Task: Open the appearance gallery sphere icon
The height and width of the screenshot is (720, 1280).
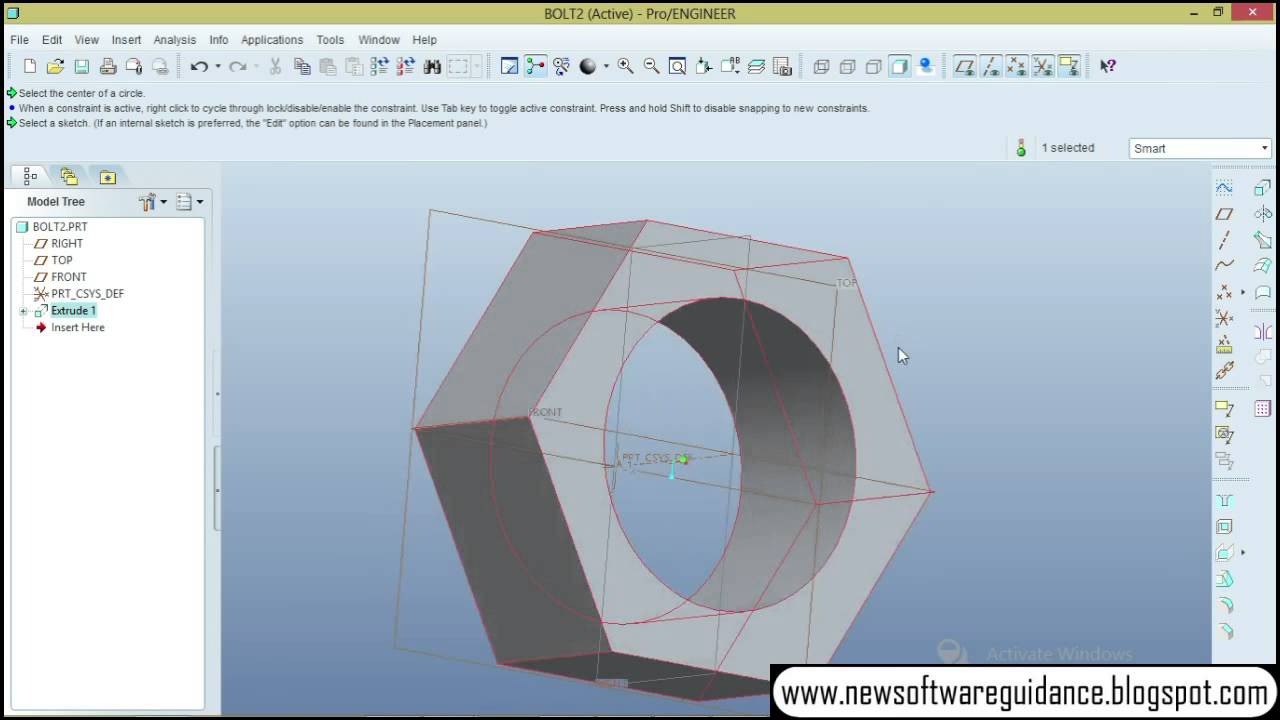Action: click(x=588, y=66)
